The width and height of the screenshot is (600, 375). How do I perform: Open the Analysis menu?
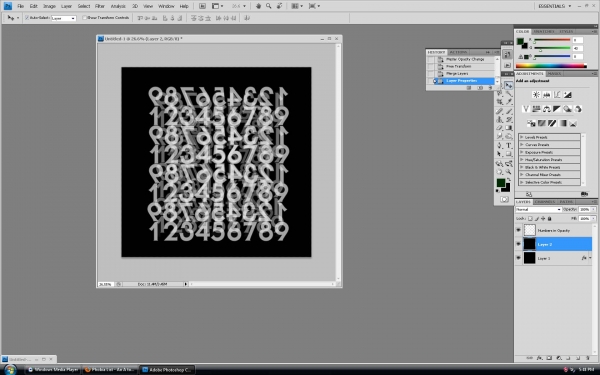(x=118, y=6)
